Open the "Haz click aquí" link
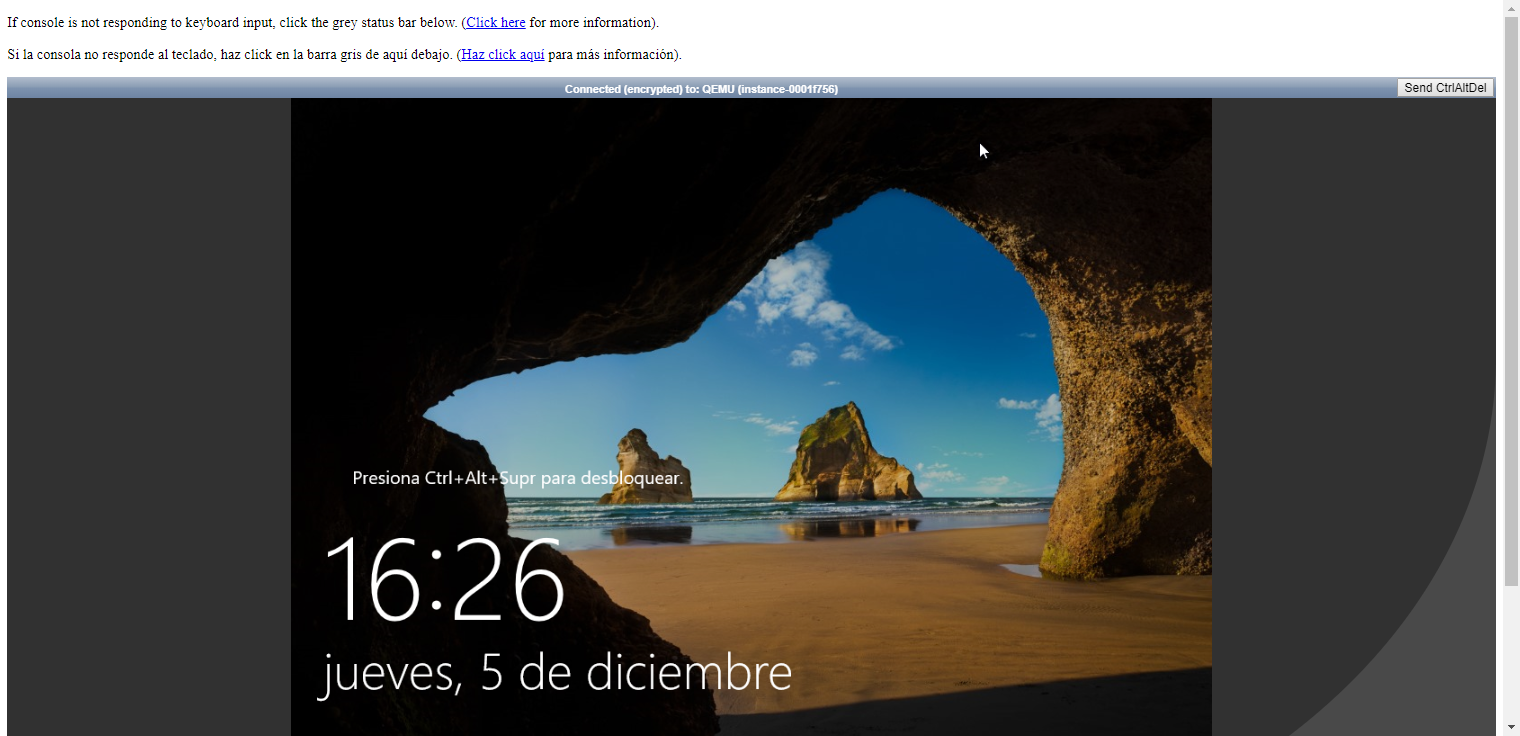Image resolution: width=1520 pixels, height=736 pixels. pyautogui.click(x=502, y=54)
